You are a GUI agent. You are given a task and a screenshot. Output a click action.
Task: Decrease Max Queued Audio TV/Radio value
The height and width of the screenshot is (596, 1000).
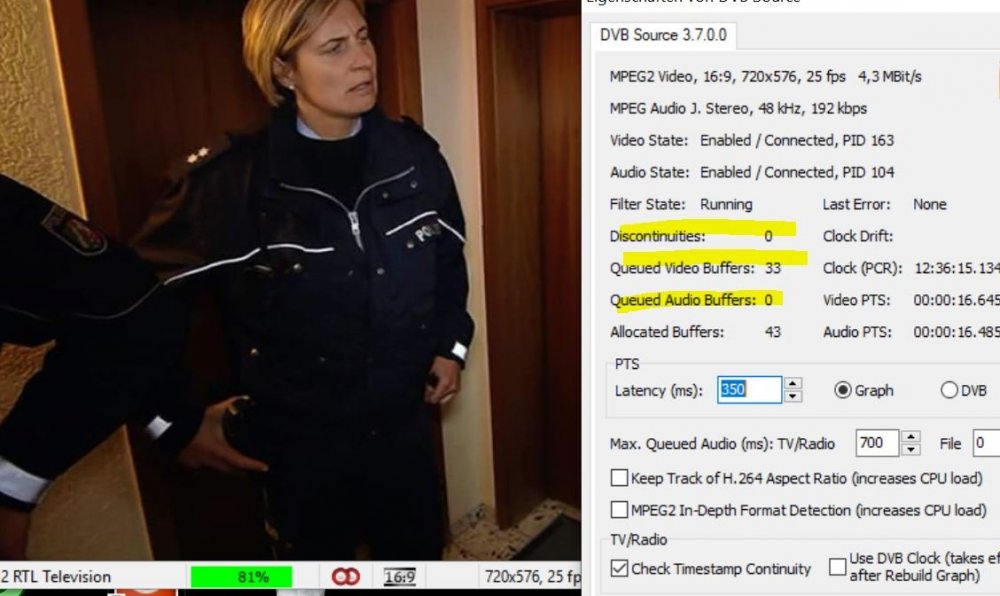tap(911, 449)
